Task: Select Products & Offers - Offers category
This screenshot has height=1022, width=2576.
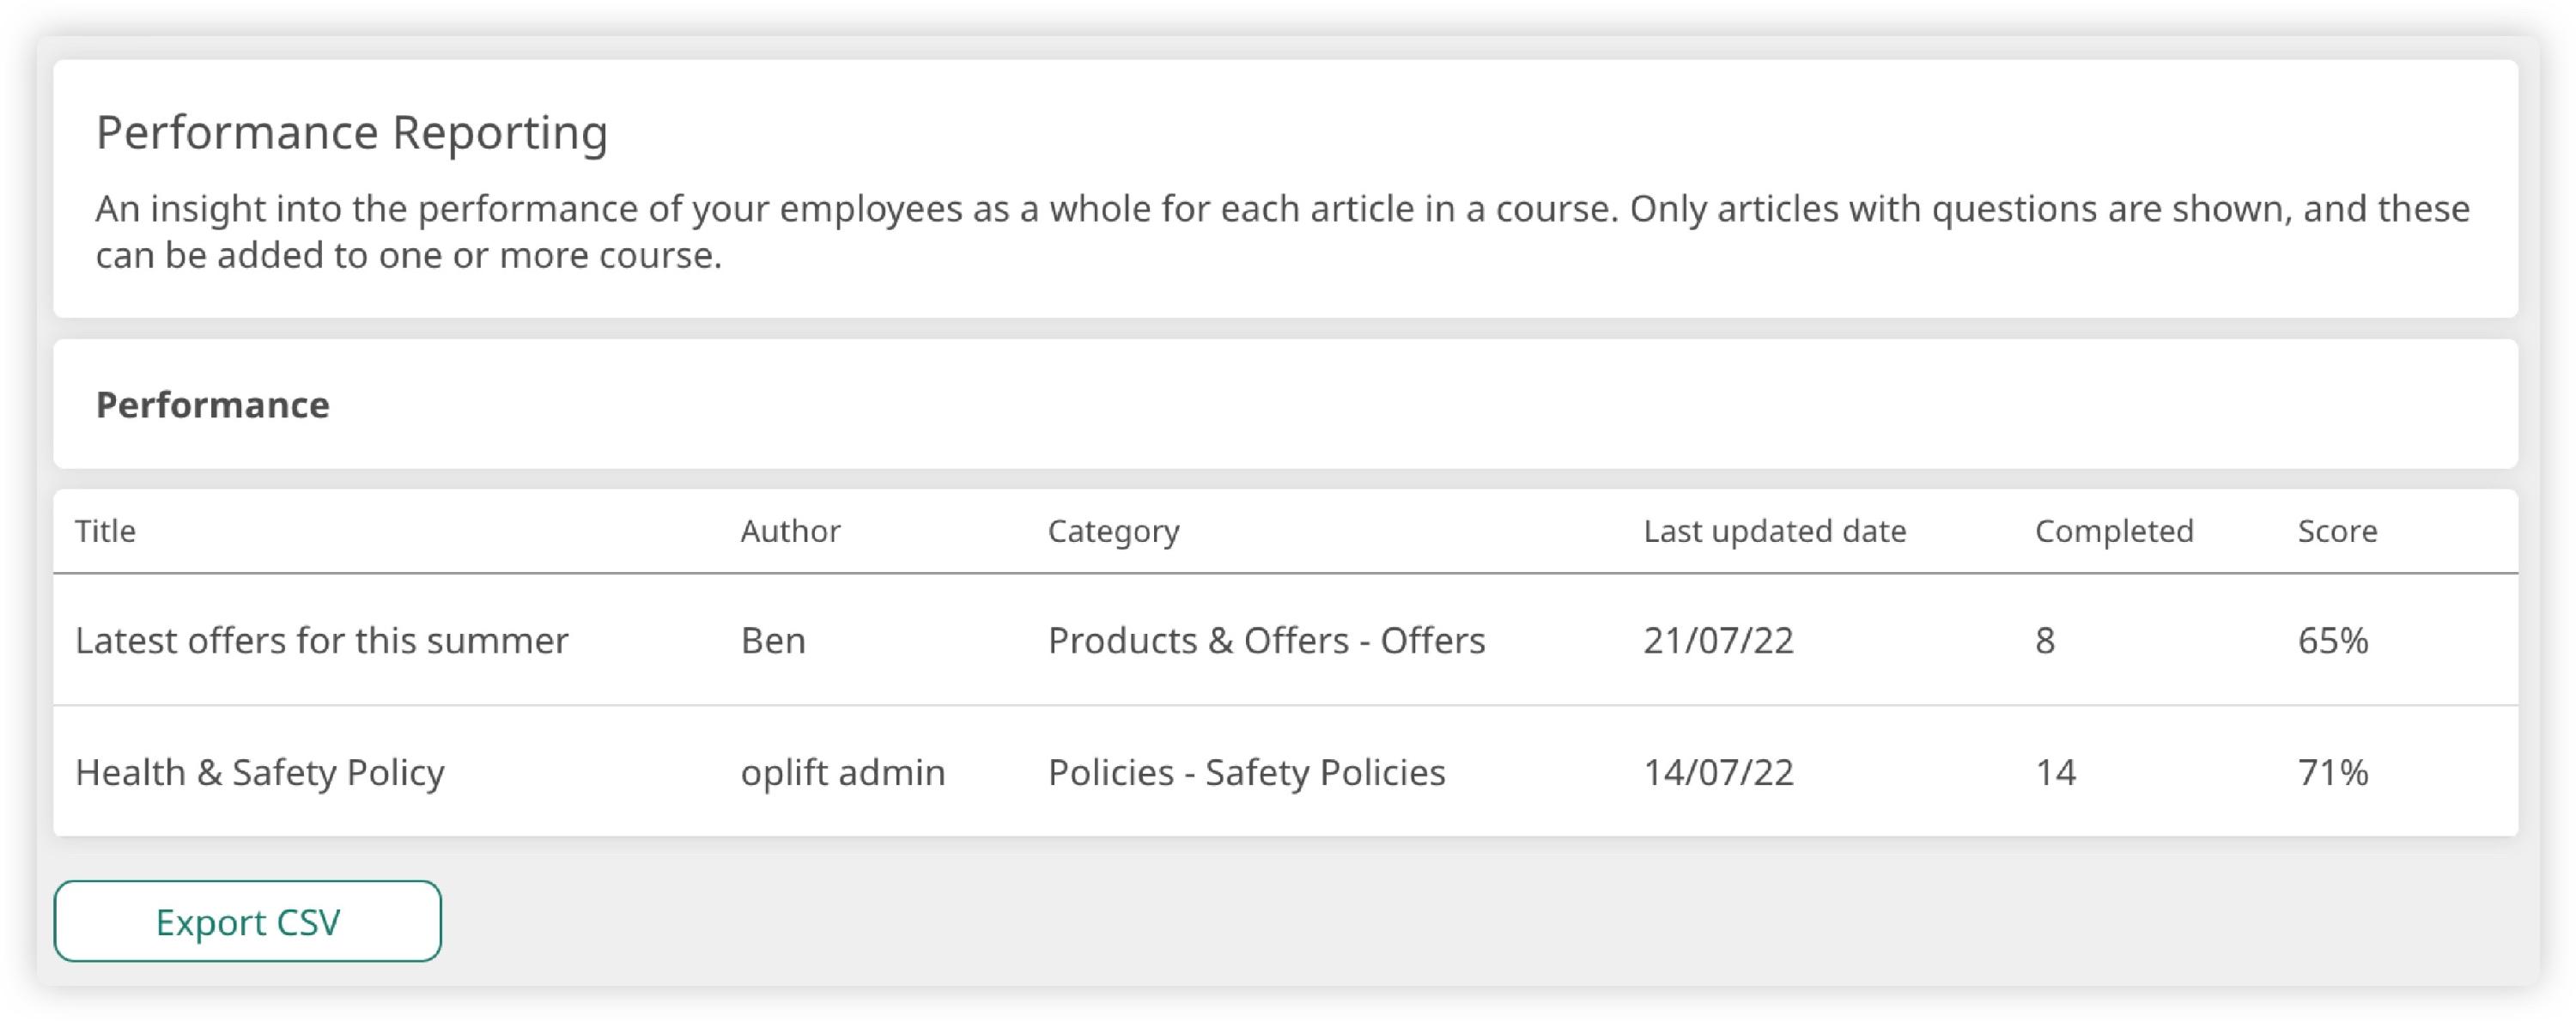Action: pyautogui.click(x=1266, y=640)
